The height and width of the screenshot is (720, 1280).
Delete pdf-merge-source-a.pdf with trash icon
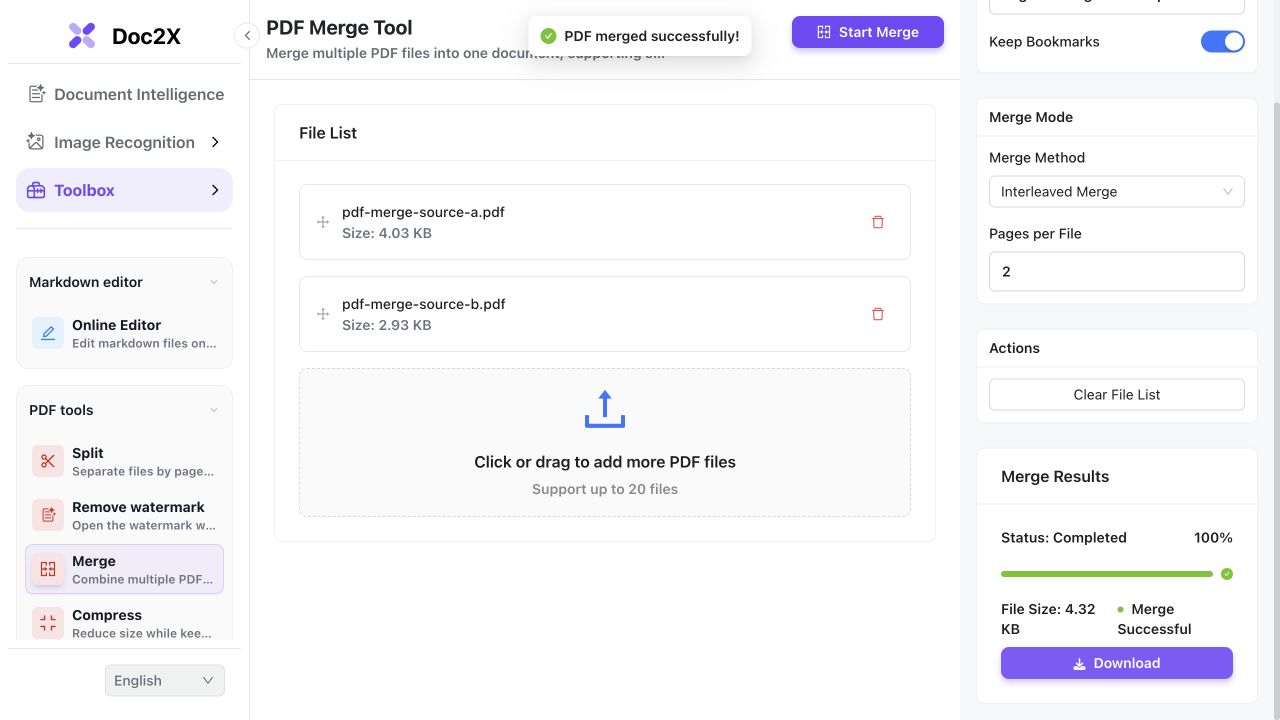coord(878,222)
